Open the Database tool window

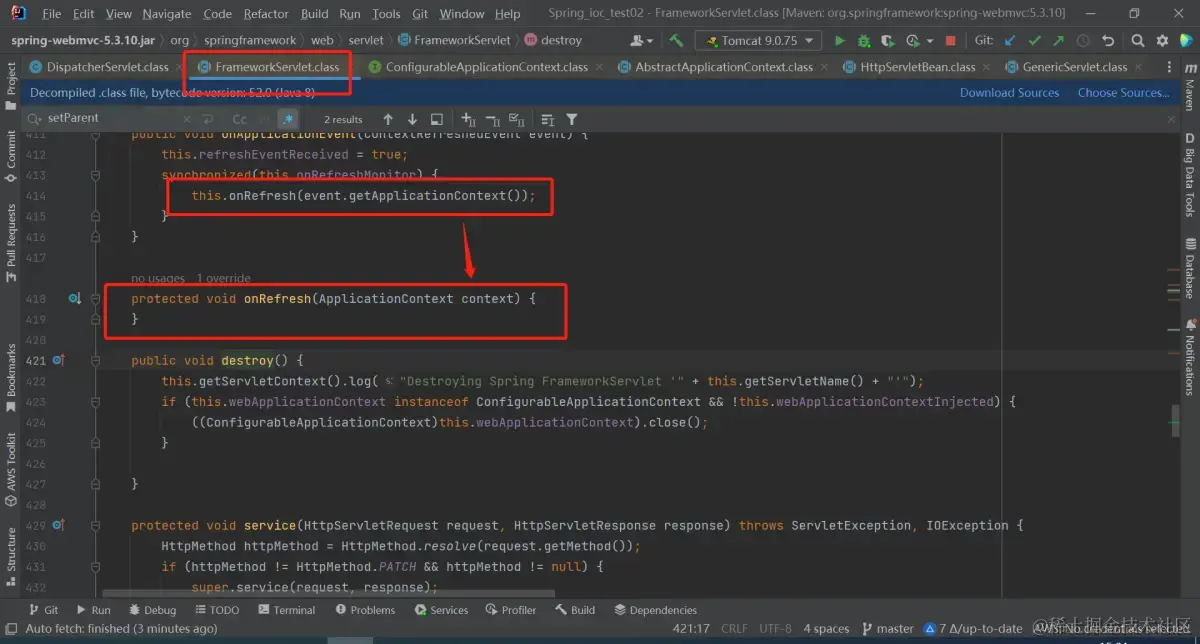[x=1190, y=269]
